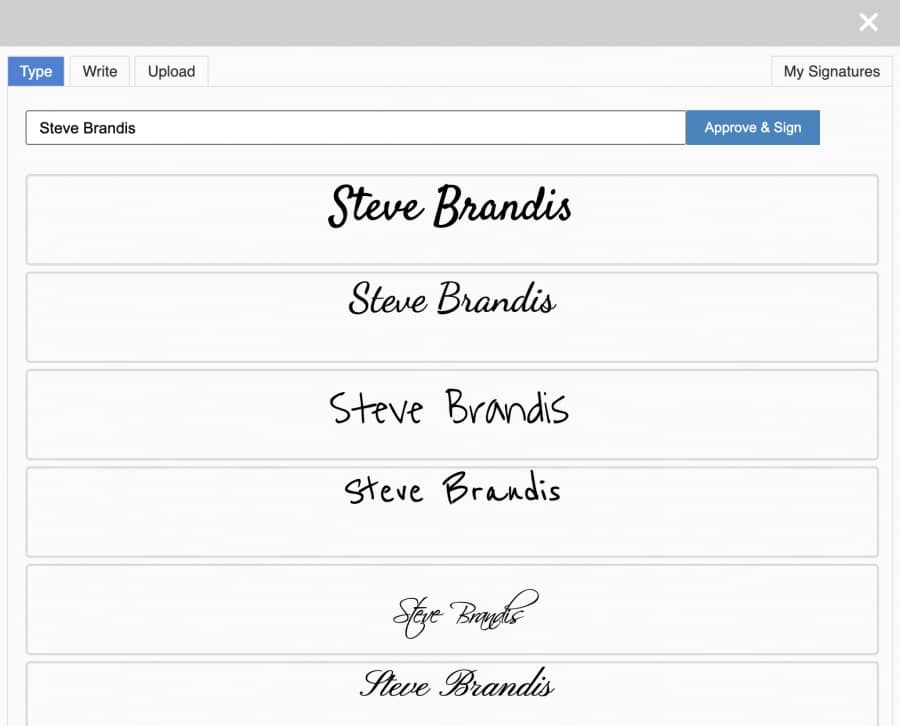Select the Type tab
This screenshot has height=726, width=900.
point(36,71)
